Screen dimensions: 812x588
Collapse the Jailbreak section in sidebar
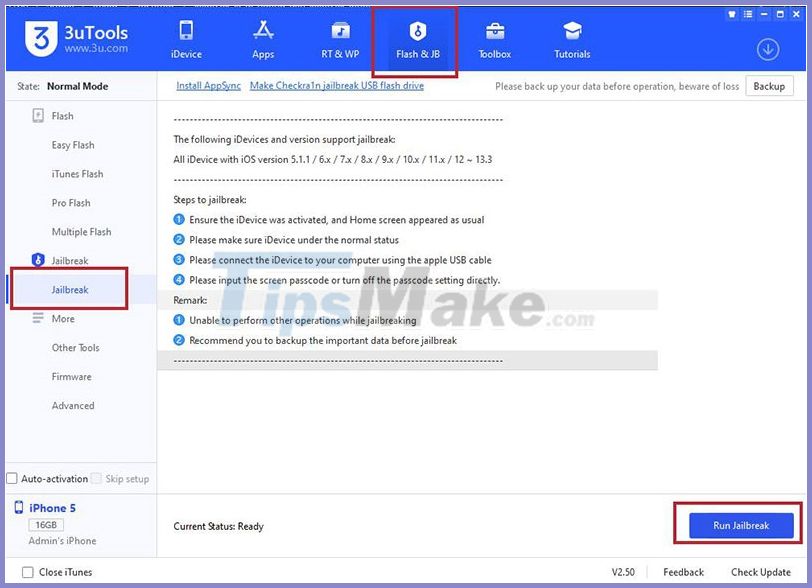[69, 260]
